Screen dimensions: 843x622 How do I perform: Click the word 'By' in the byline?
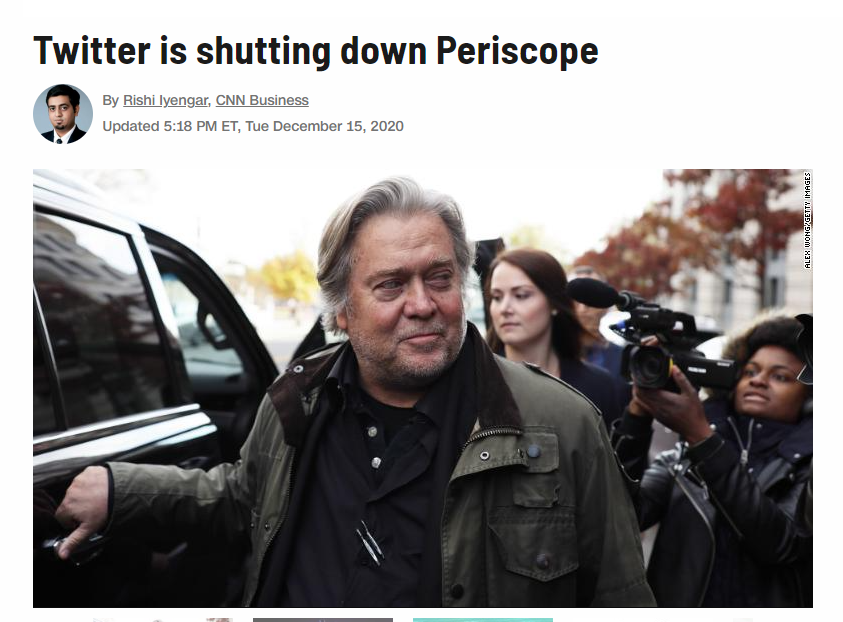[x=110, y=101]
